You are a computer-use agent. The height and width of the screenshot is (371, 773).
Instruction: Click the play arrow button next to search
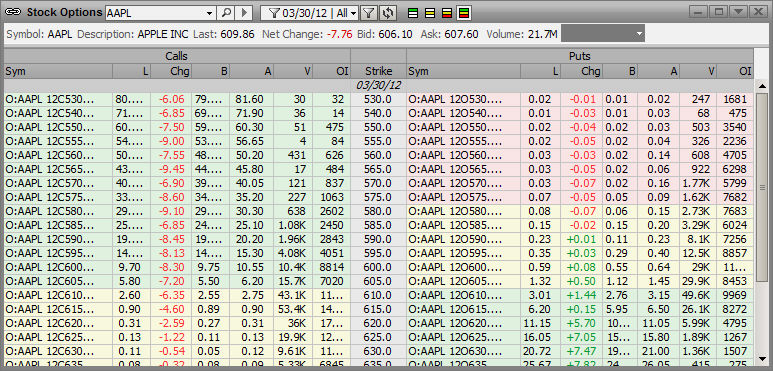244,13
